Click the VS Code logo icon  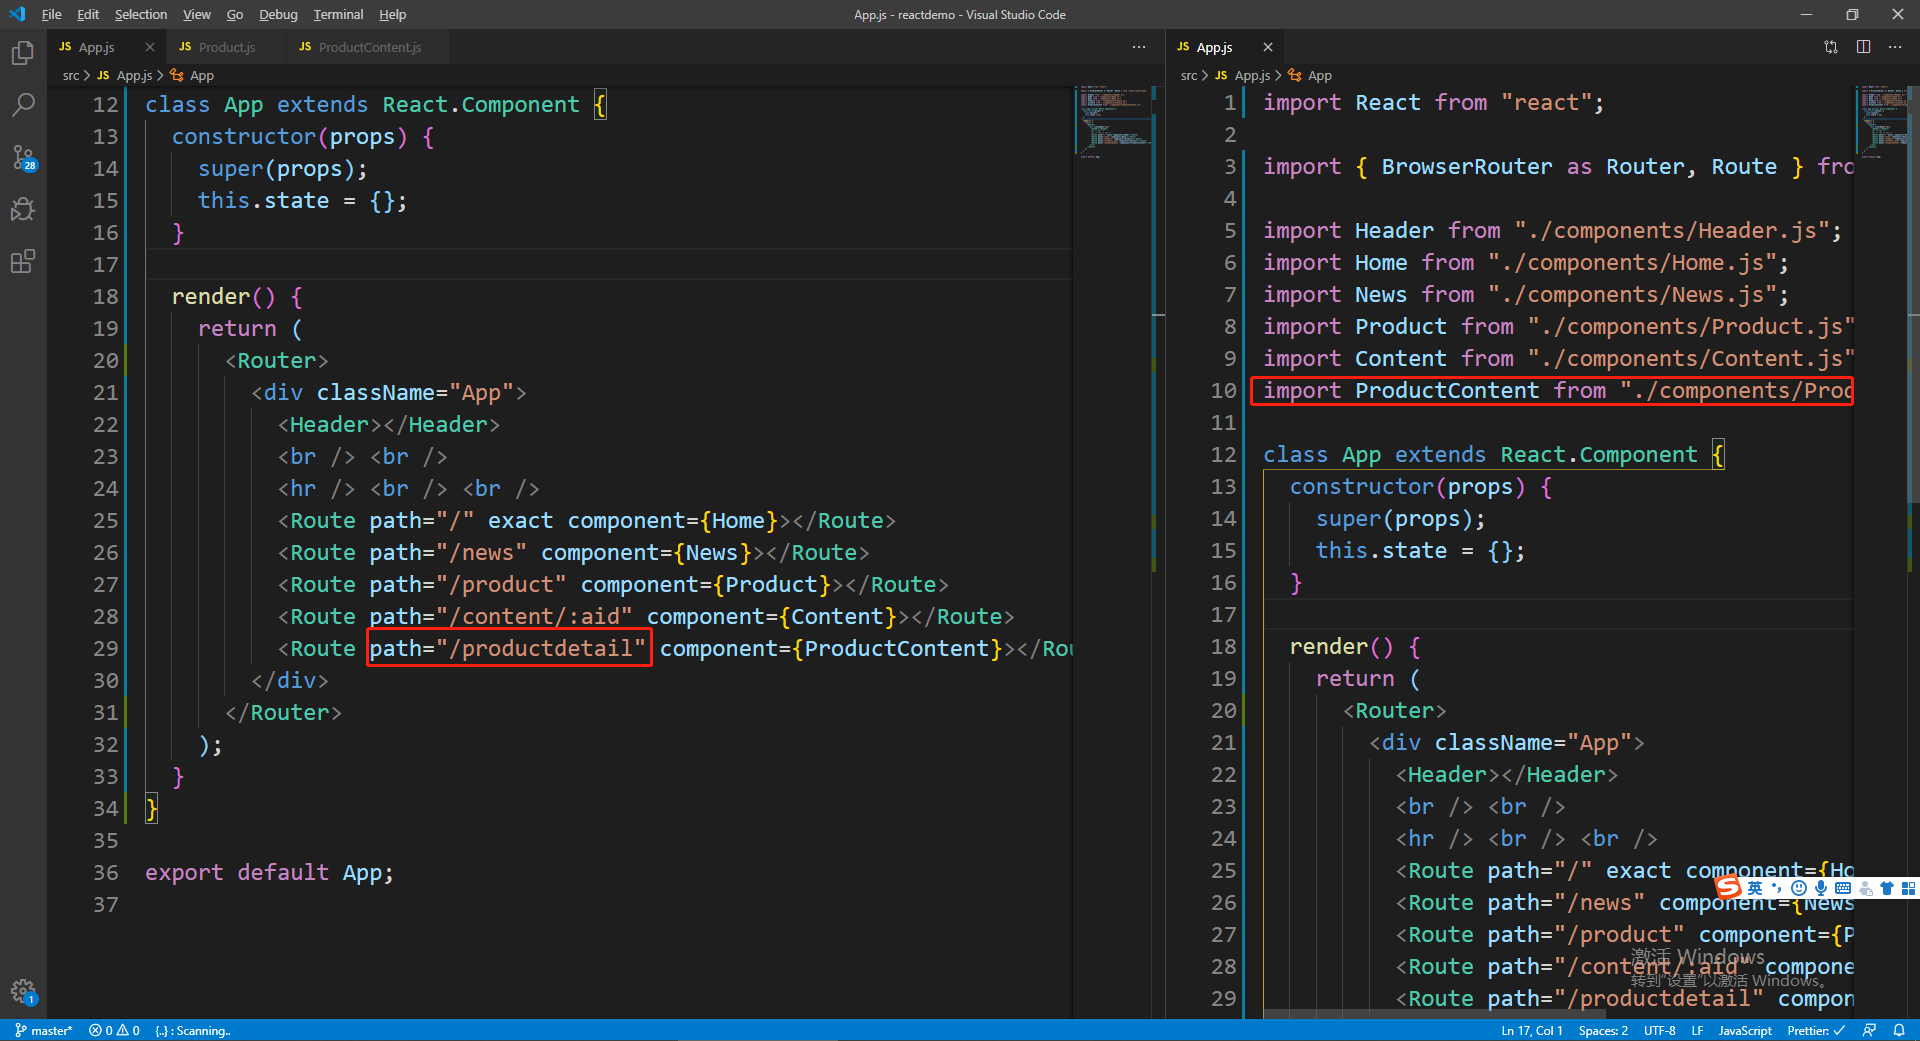coord(17,14)
